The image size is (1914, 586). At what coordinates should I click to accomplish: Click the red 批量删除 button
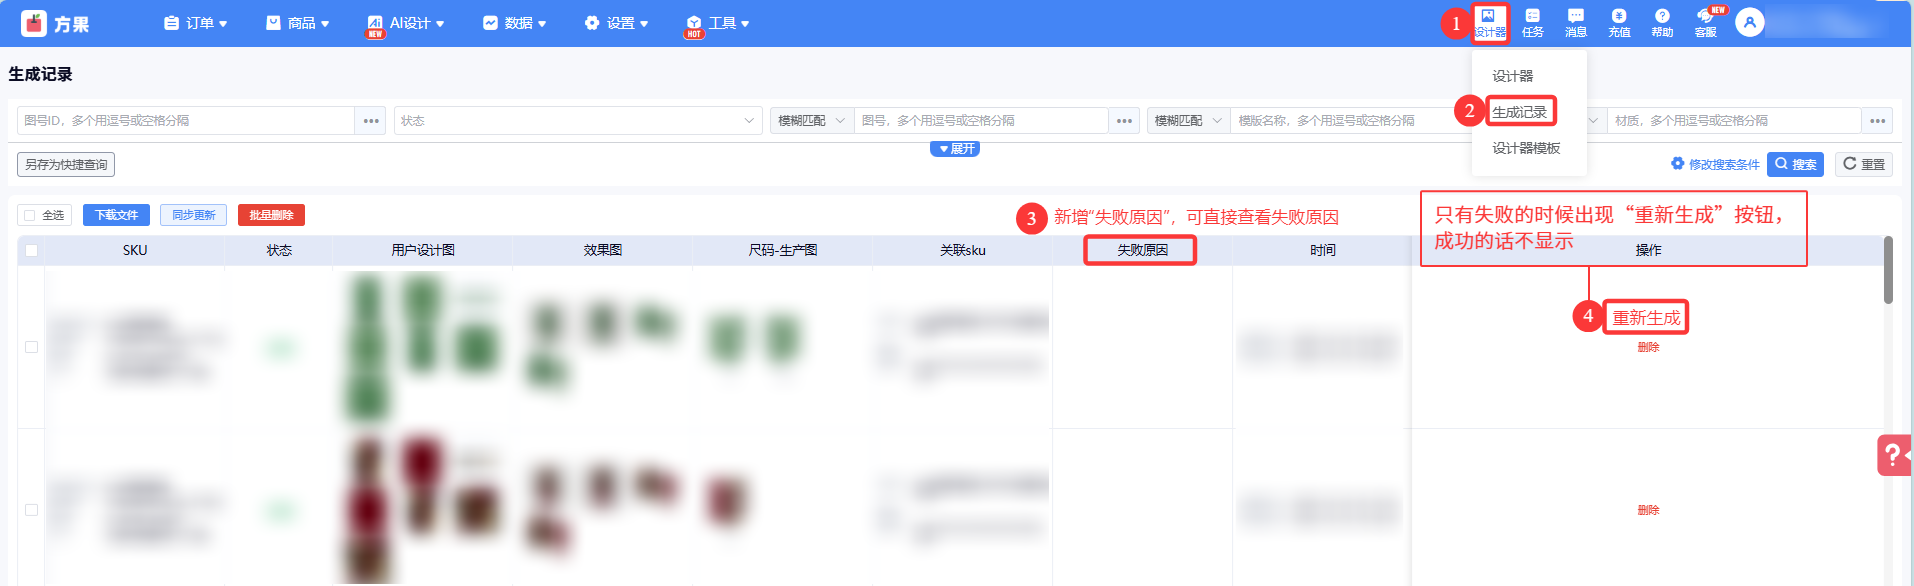(271, 215)
